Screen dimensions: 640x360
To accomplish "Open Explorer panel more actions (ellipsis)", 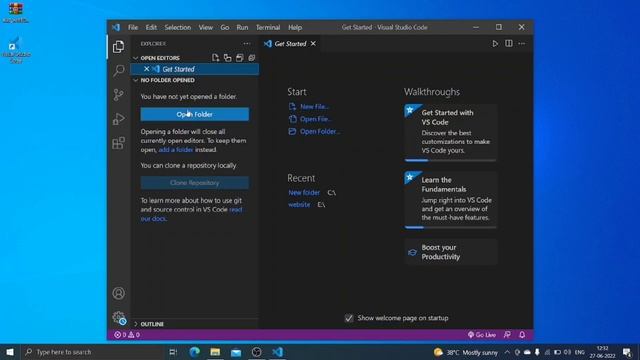I will [x=247, y=44].
